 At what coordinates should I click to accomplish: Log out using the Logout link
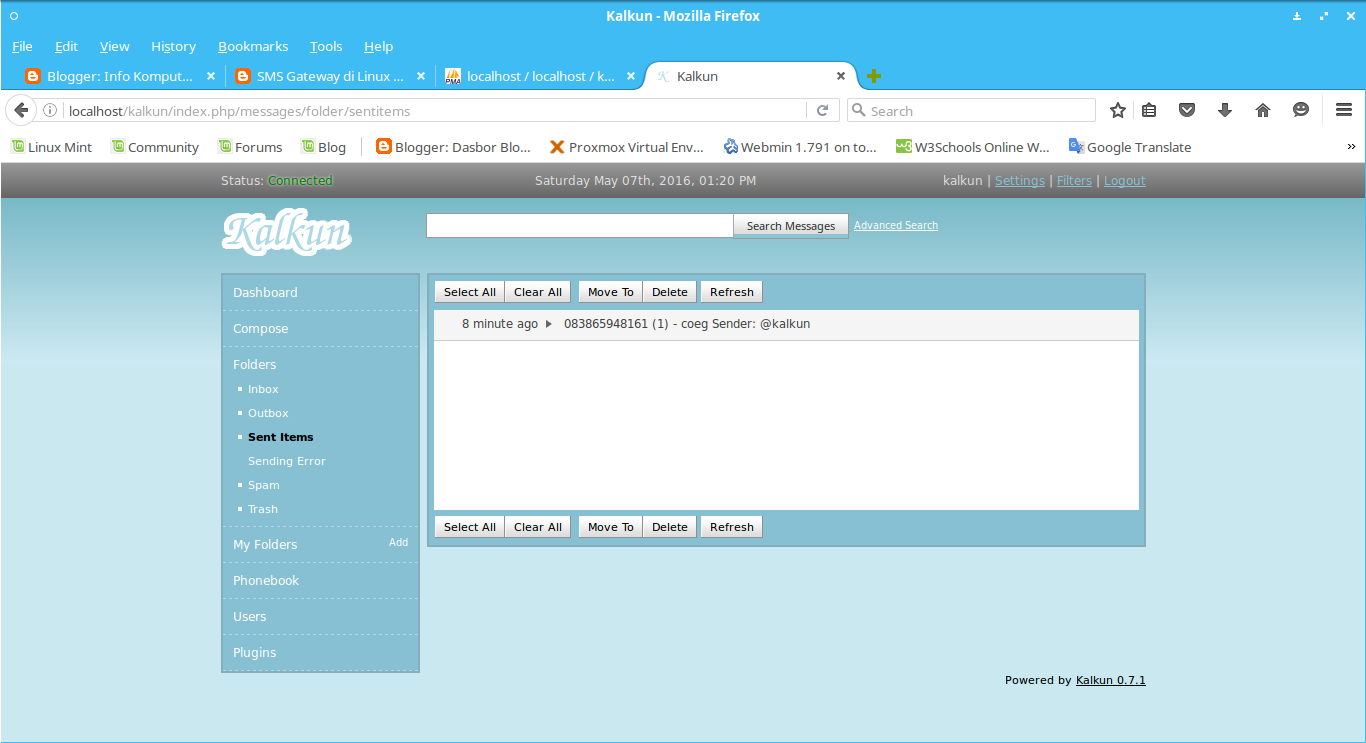click(1125, 181)
